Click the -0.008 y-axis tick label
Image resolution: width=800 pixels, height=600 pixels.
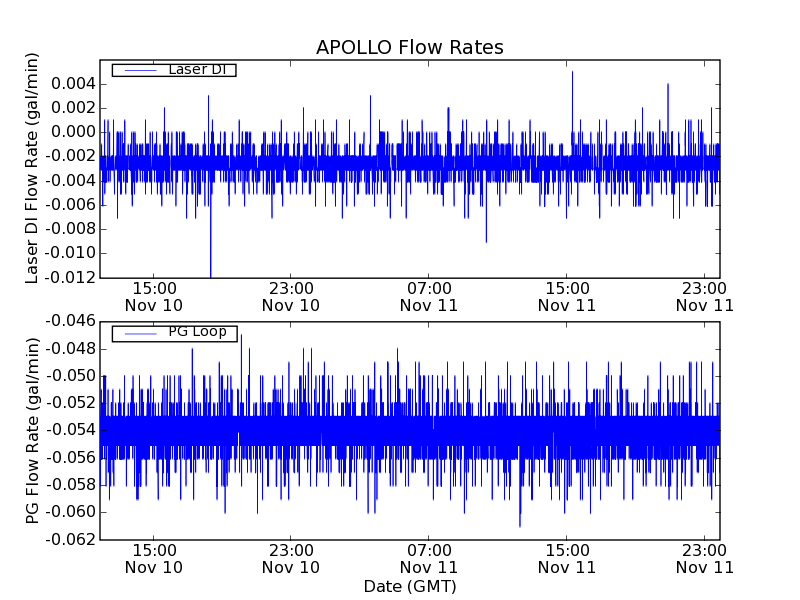point(70,229)
